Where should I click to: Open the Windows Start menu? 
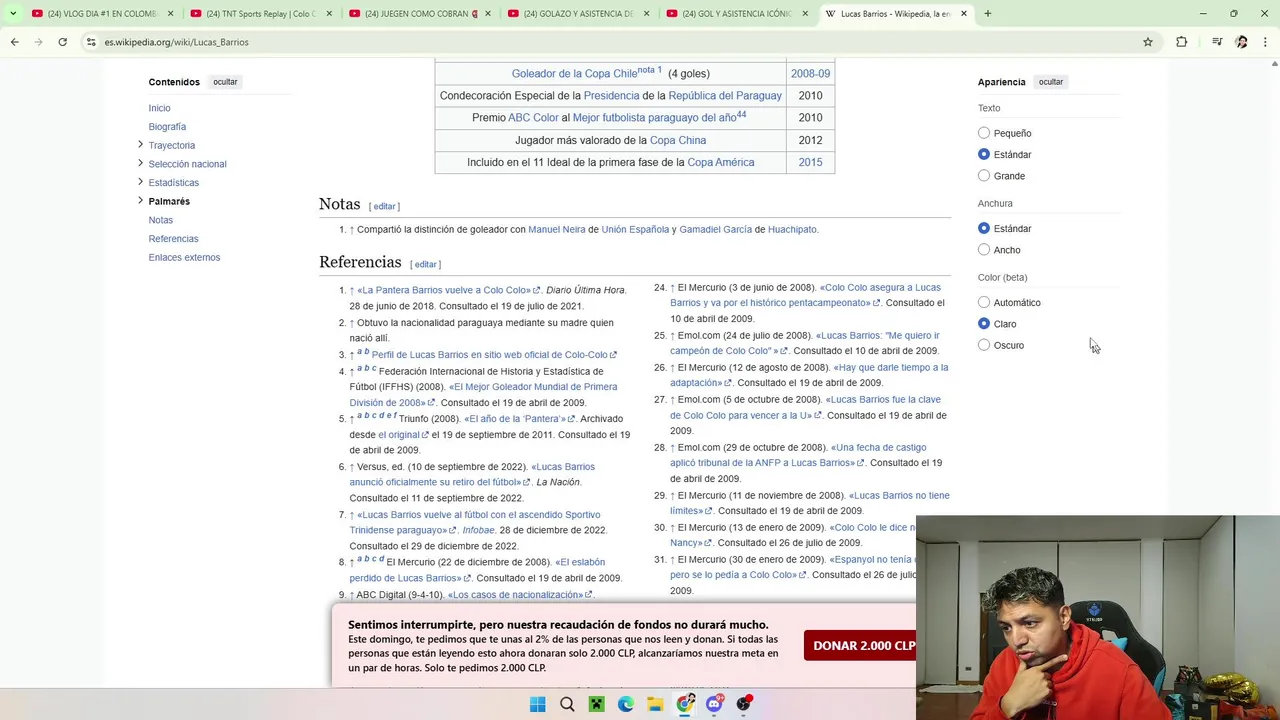tap(537, 704)
